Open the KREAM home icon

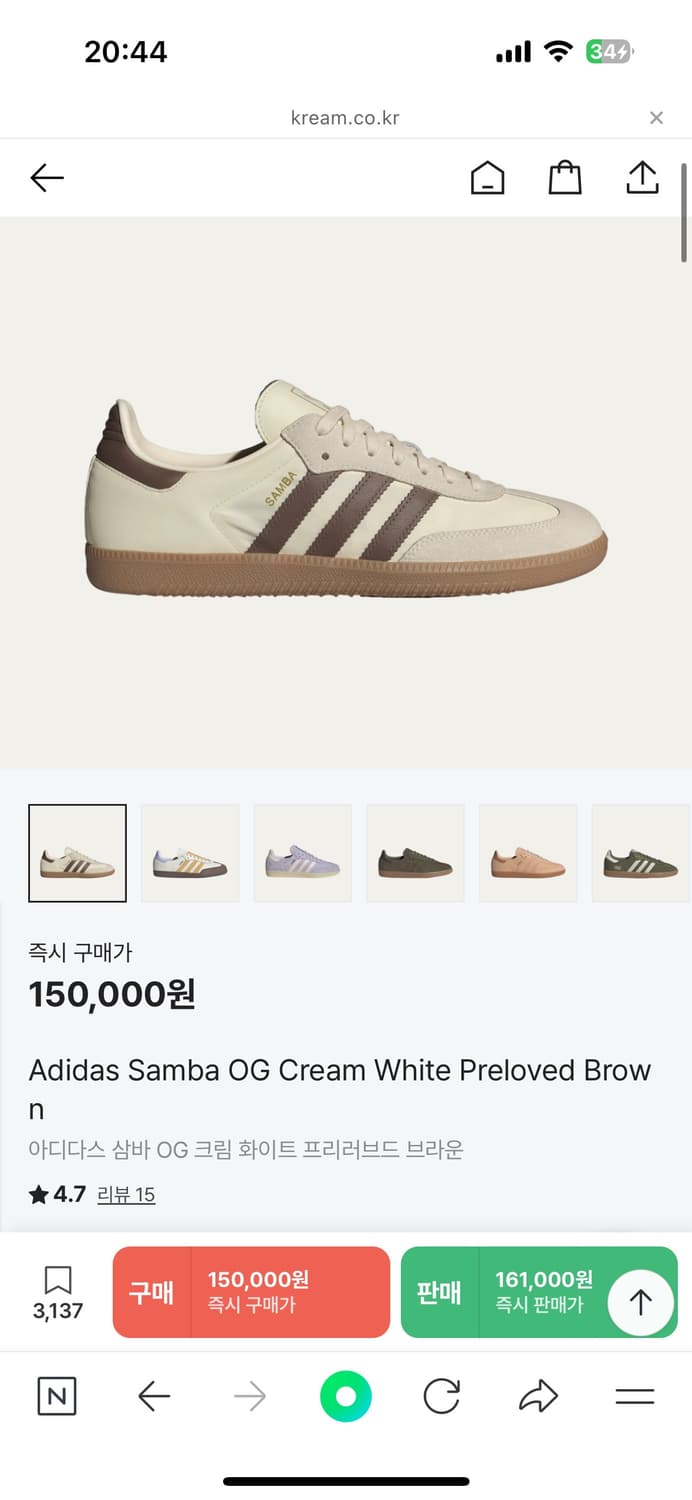[487, 178]
